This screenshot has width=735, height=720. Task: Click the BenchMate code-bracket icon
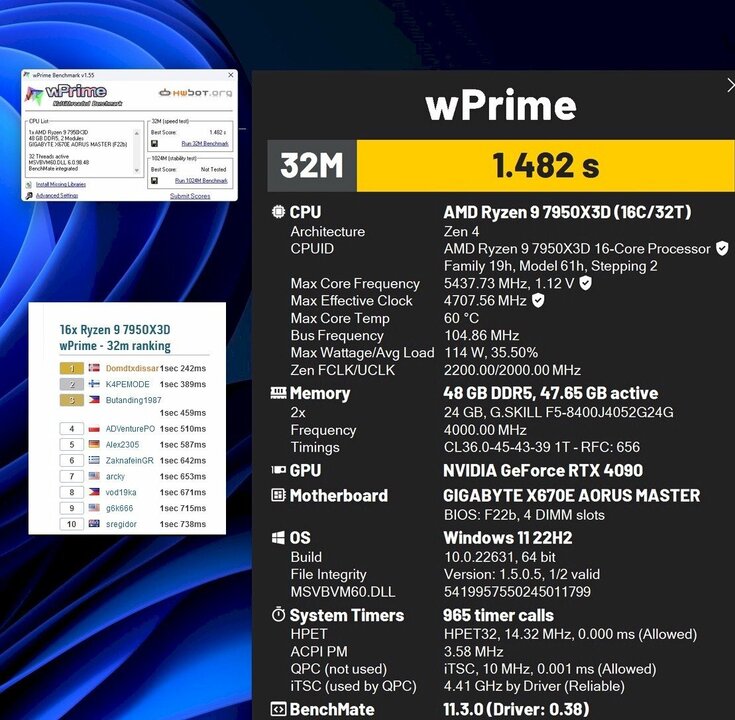pos(278,709)
